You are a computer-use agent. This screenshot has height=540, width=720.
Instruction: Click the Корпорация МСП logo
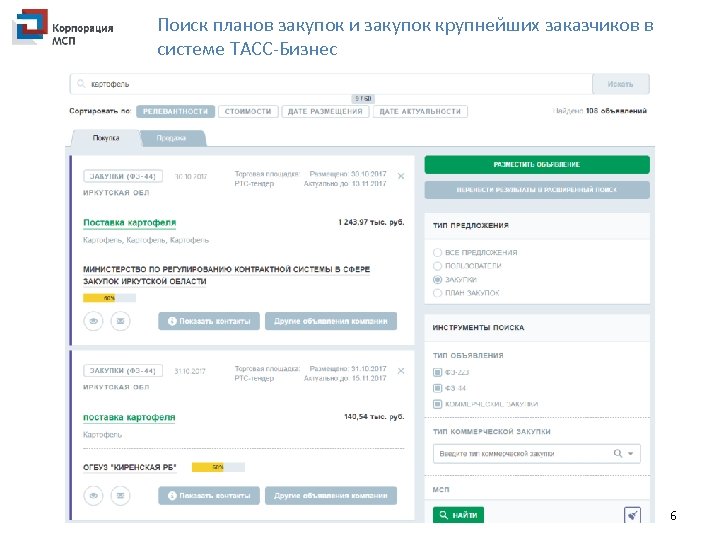pyautogui.click(x=62, y=28)
